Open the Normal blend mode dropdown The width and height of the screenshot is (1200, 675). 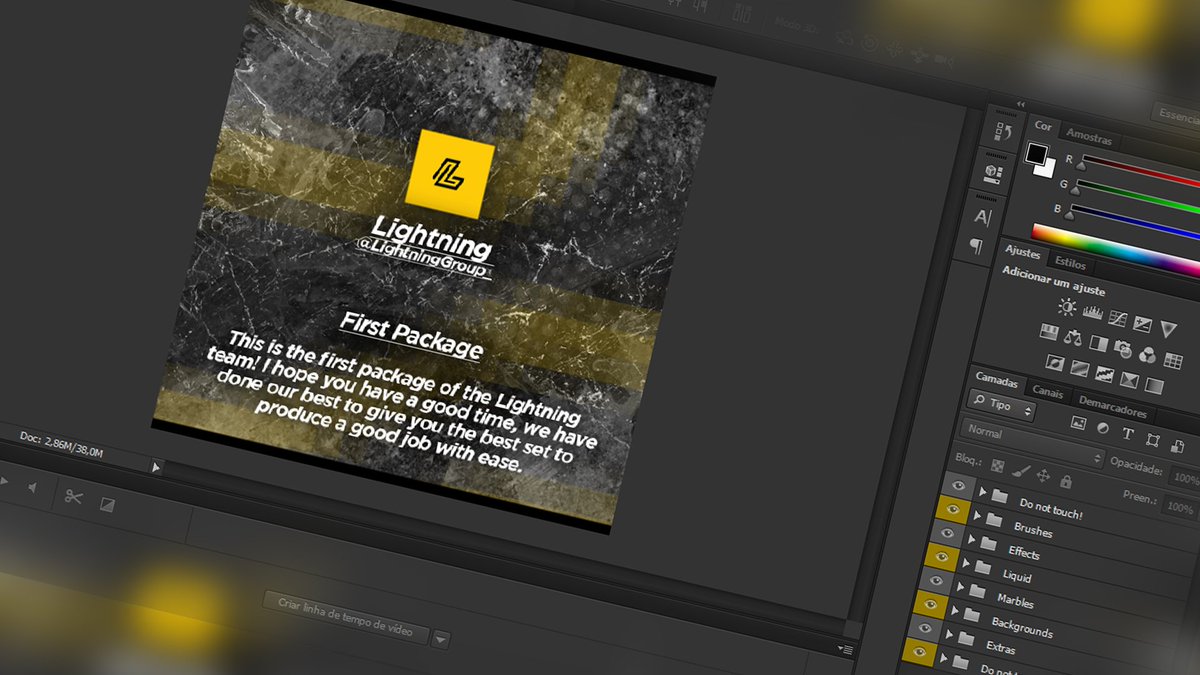tap(1033, 444)
